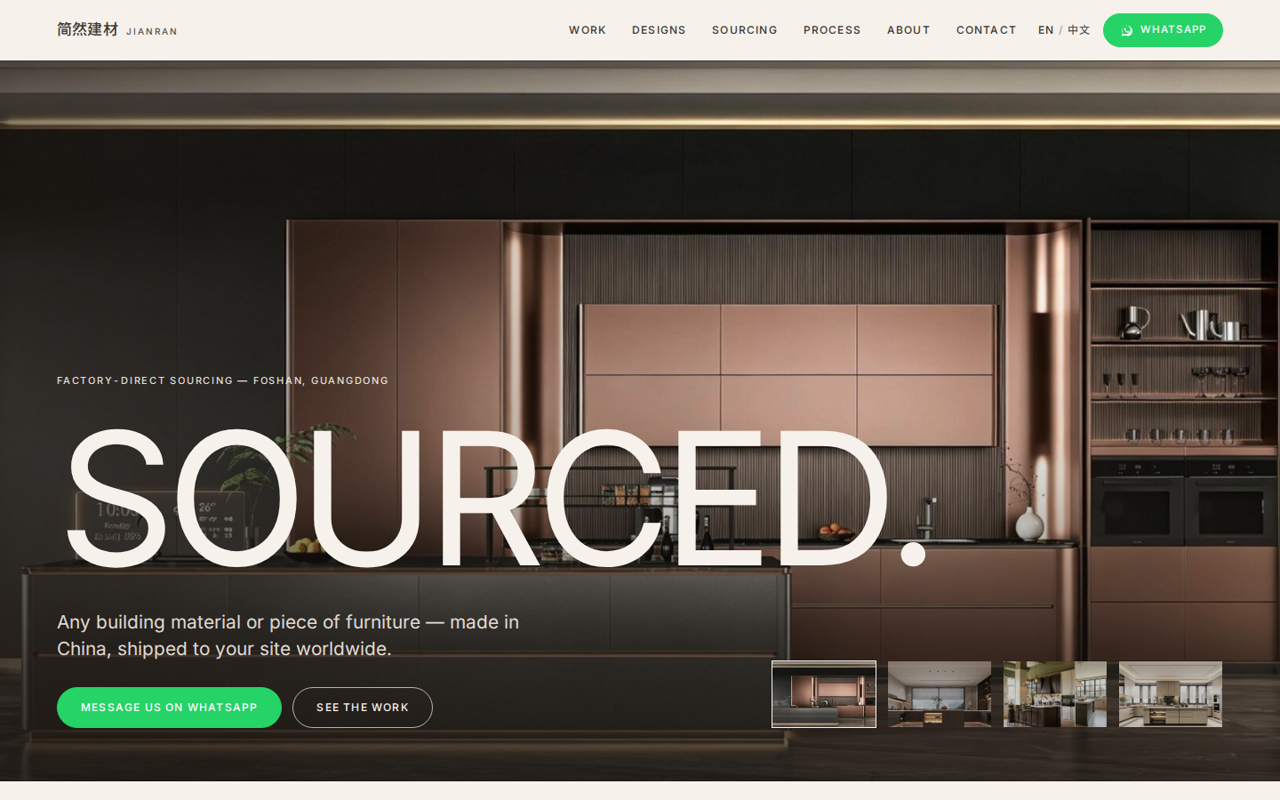1280x800 pixels.
Task: Click the large SOURCED headline text
Action: click(495, 498)
